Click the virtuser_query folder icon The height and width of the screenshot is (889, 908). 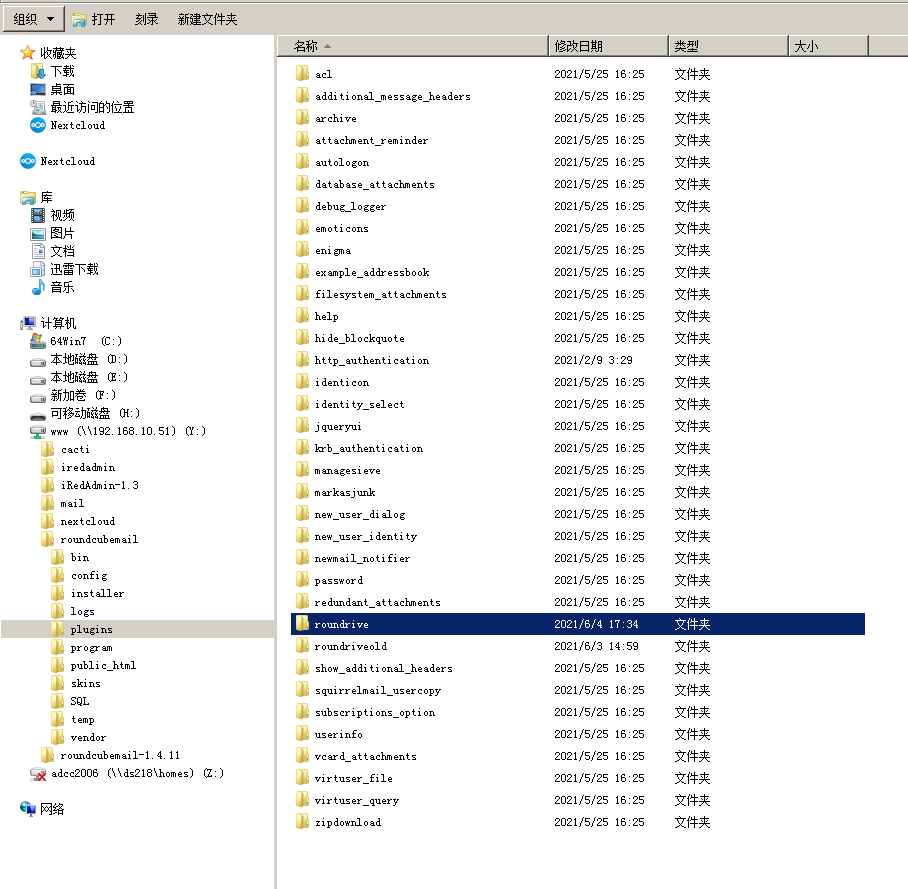[x=302, y=800]
